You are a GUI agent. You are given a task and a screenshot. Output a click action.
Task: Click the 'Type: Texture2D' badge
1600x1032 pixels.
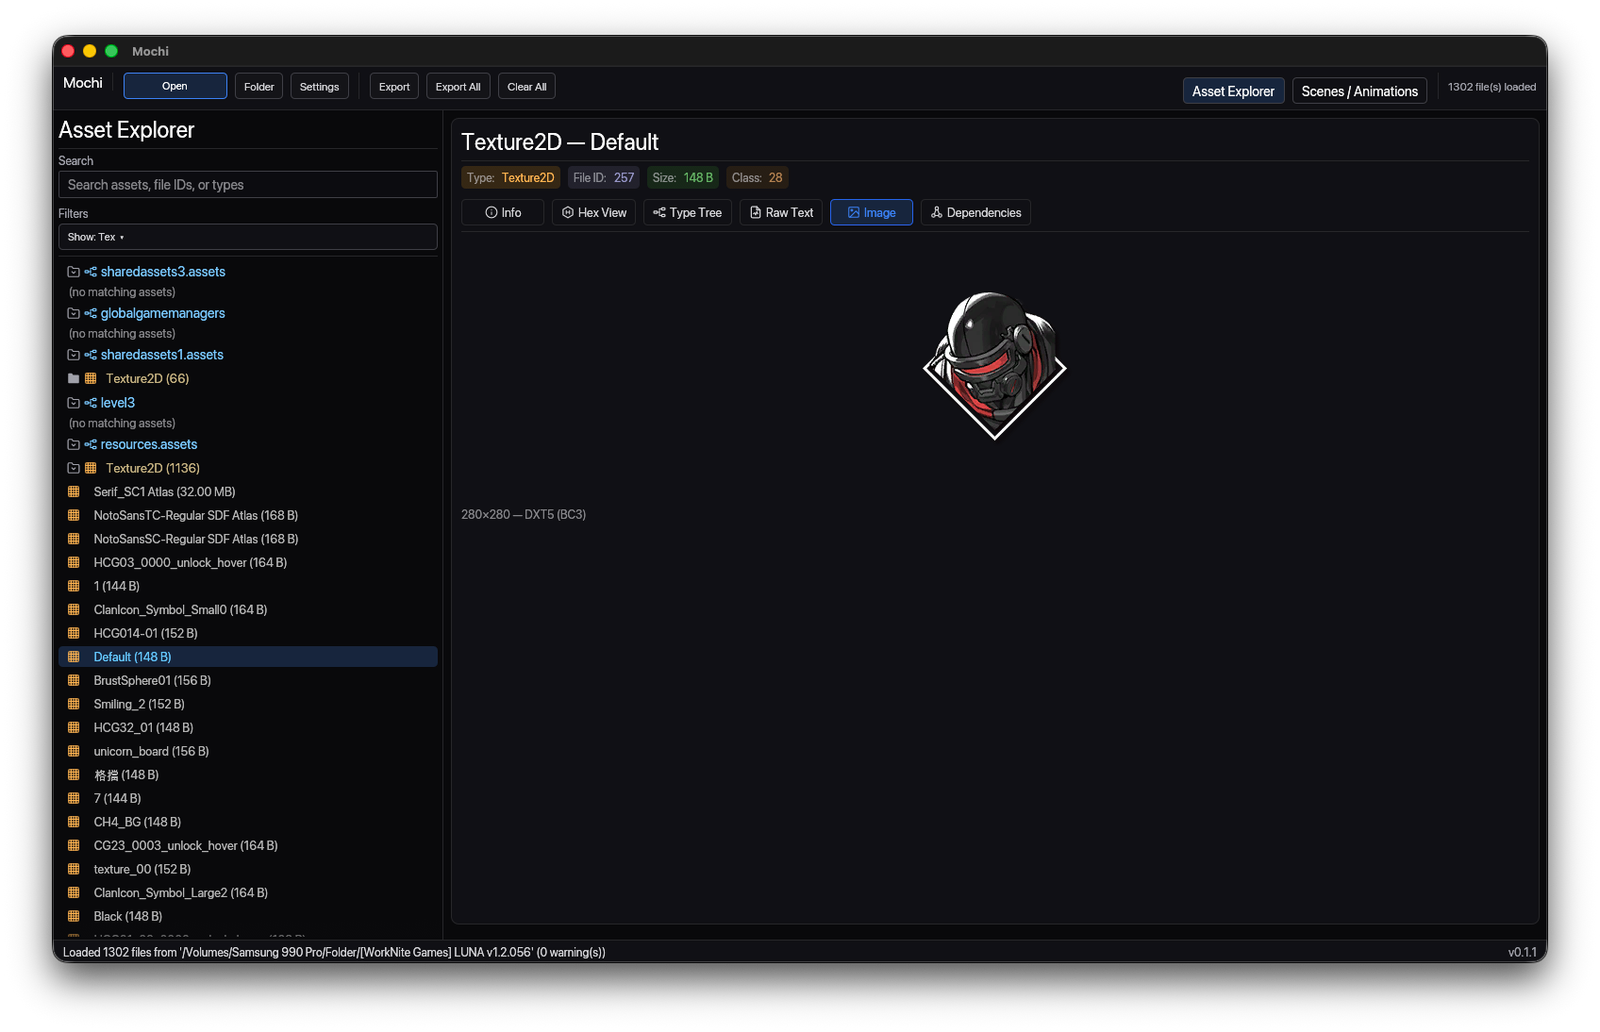(510, 178)
